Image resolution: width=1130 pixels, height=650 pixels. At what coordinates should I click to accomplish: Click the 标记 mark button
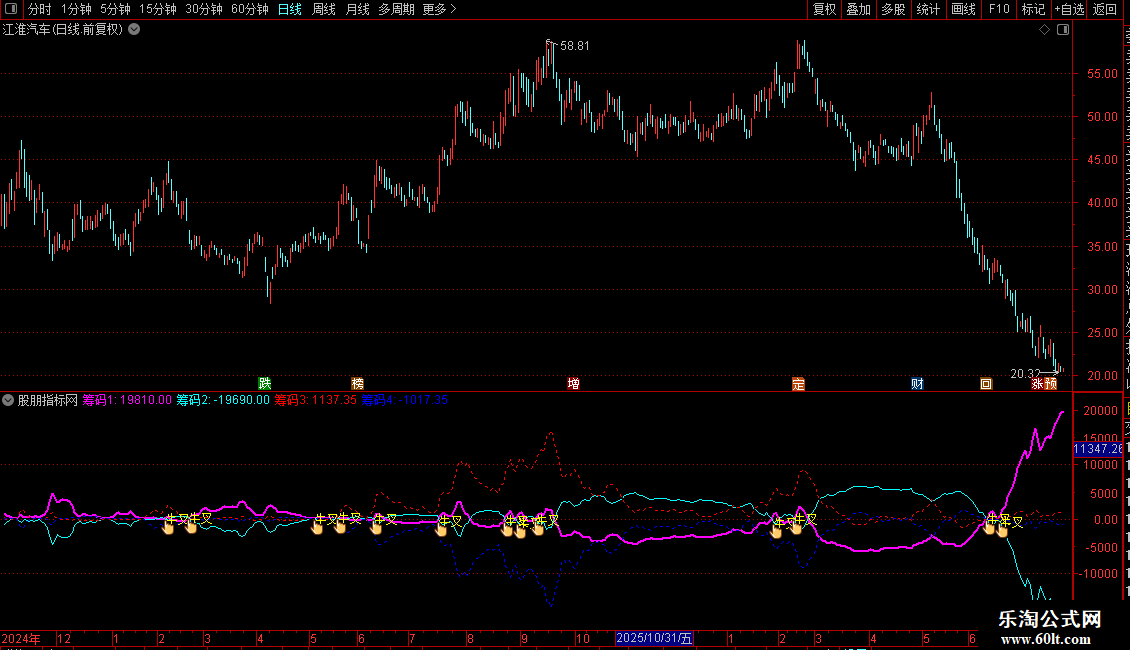pyautogui.click(x=1033, y=9)
